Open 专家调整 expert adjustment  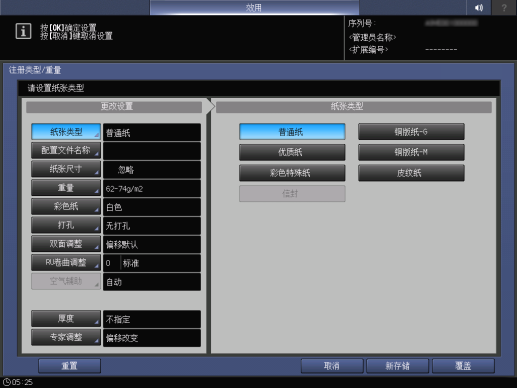pyautogui.click(x=66, y=337)
